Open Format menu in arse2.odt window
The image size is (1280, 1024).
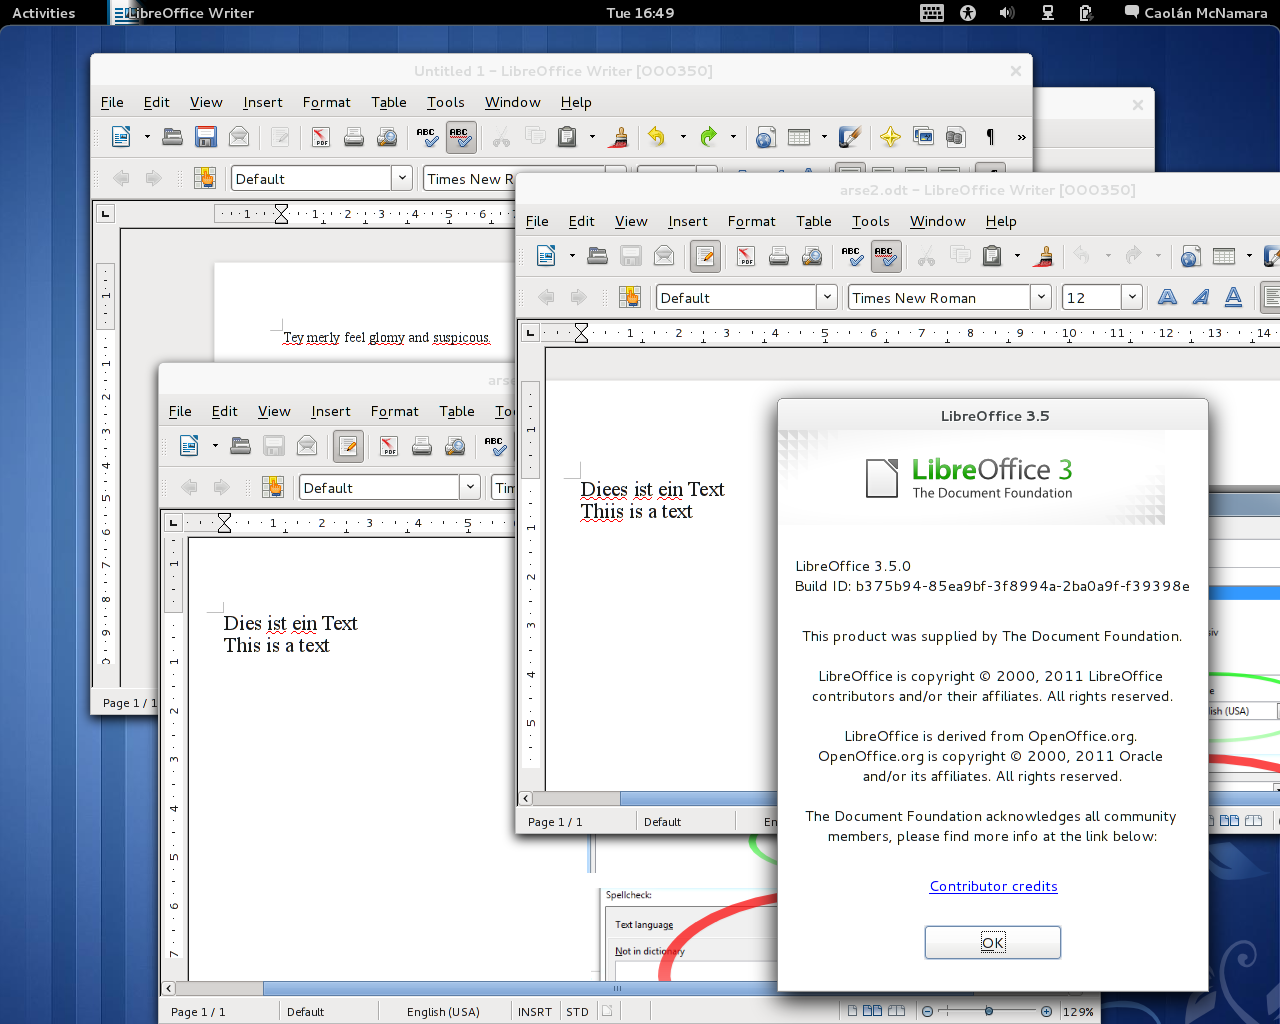(751, 221)
